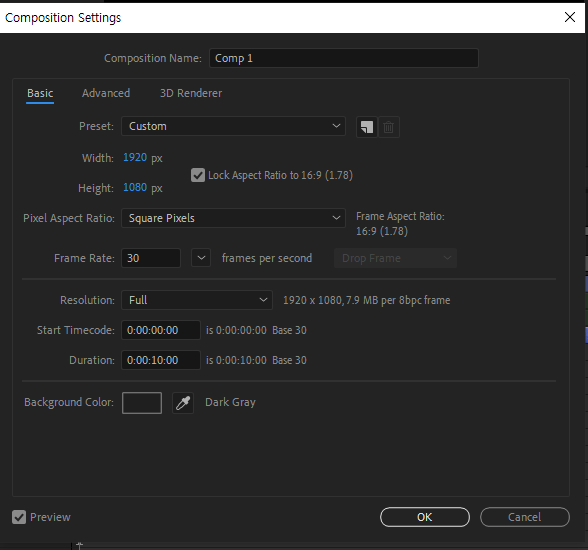Disable the Preview checkbox
Screen dimensions: 588x550
pos(19,517)
